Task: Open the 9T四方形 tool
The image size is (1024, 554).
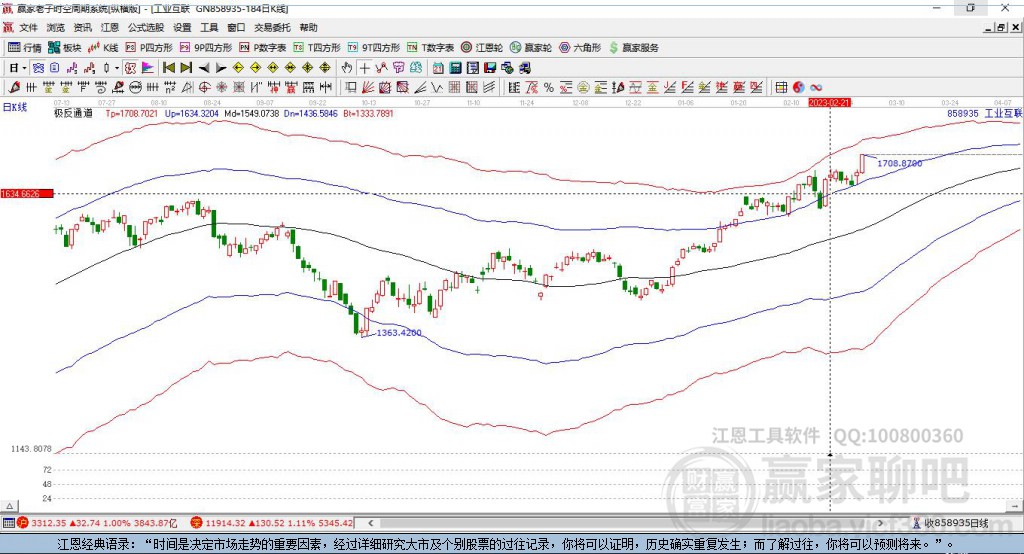Action: click(x=374, y=48)
